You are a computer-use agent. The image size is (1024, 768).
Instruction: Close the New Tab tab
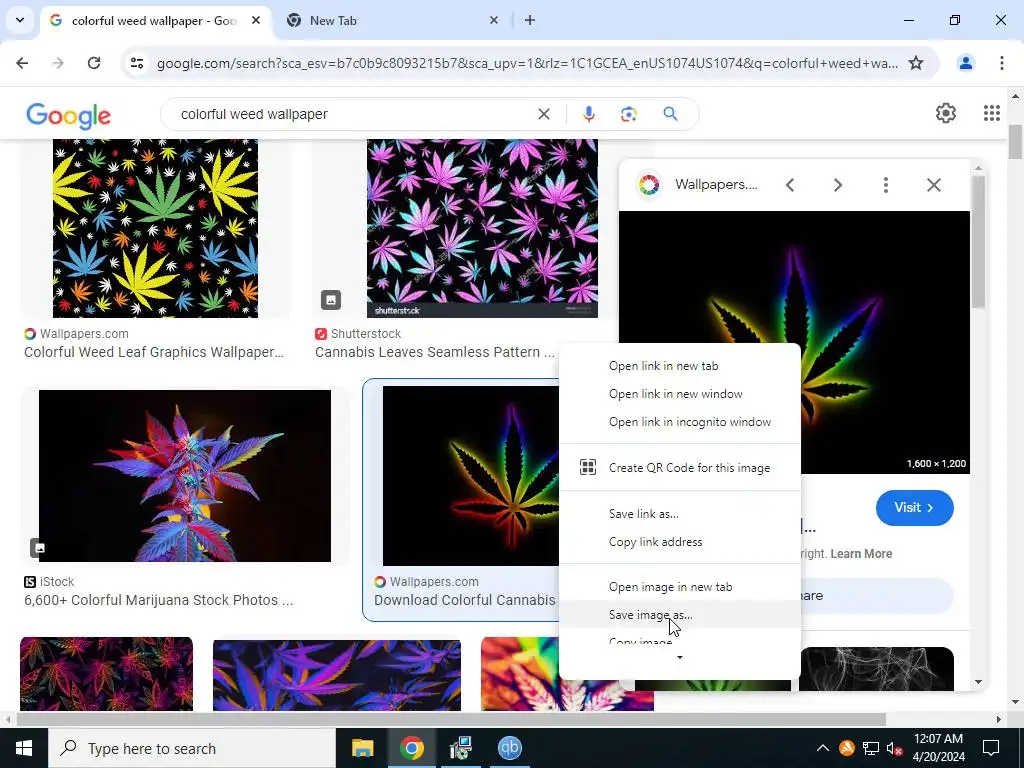coord(494,20)
